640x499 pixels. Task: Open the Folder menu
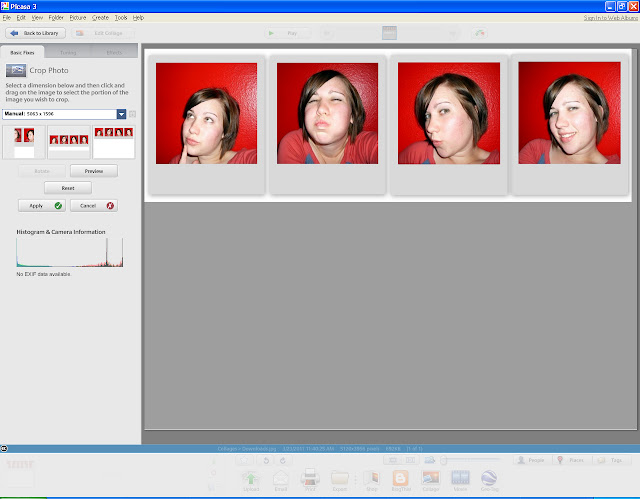[56, 18]
